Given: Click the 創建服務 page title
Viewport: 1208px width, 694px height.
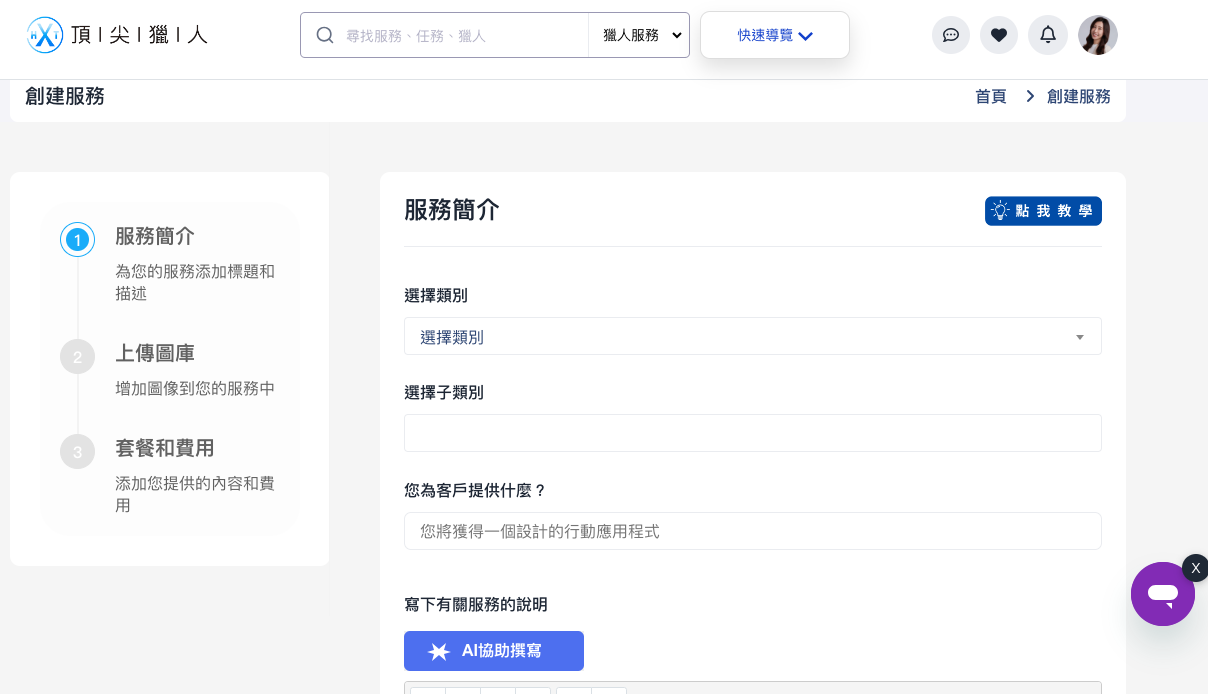Looking at the screenshot, I should [x=65, y=97].
